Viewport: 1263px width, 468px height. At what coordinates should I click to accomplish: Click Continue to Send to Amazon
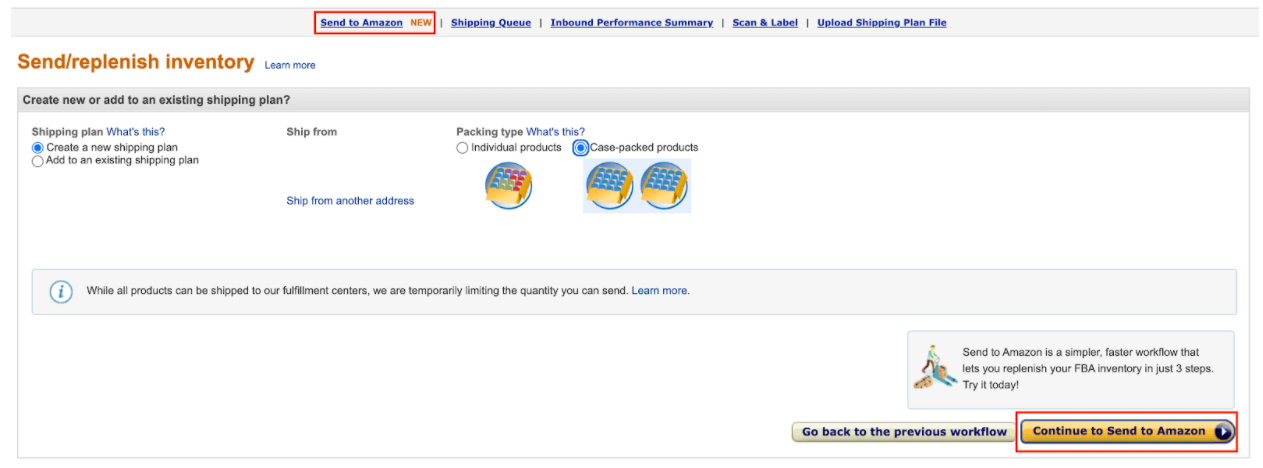[x=1127, y=432]
